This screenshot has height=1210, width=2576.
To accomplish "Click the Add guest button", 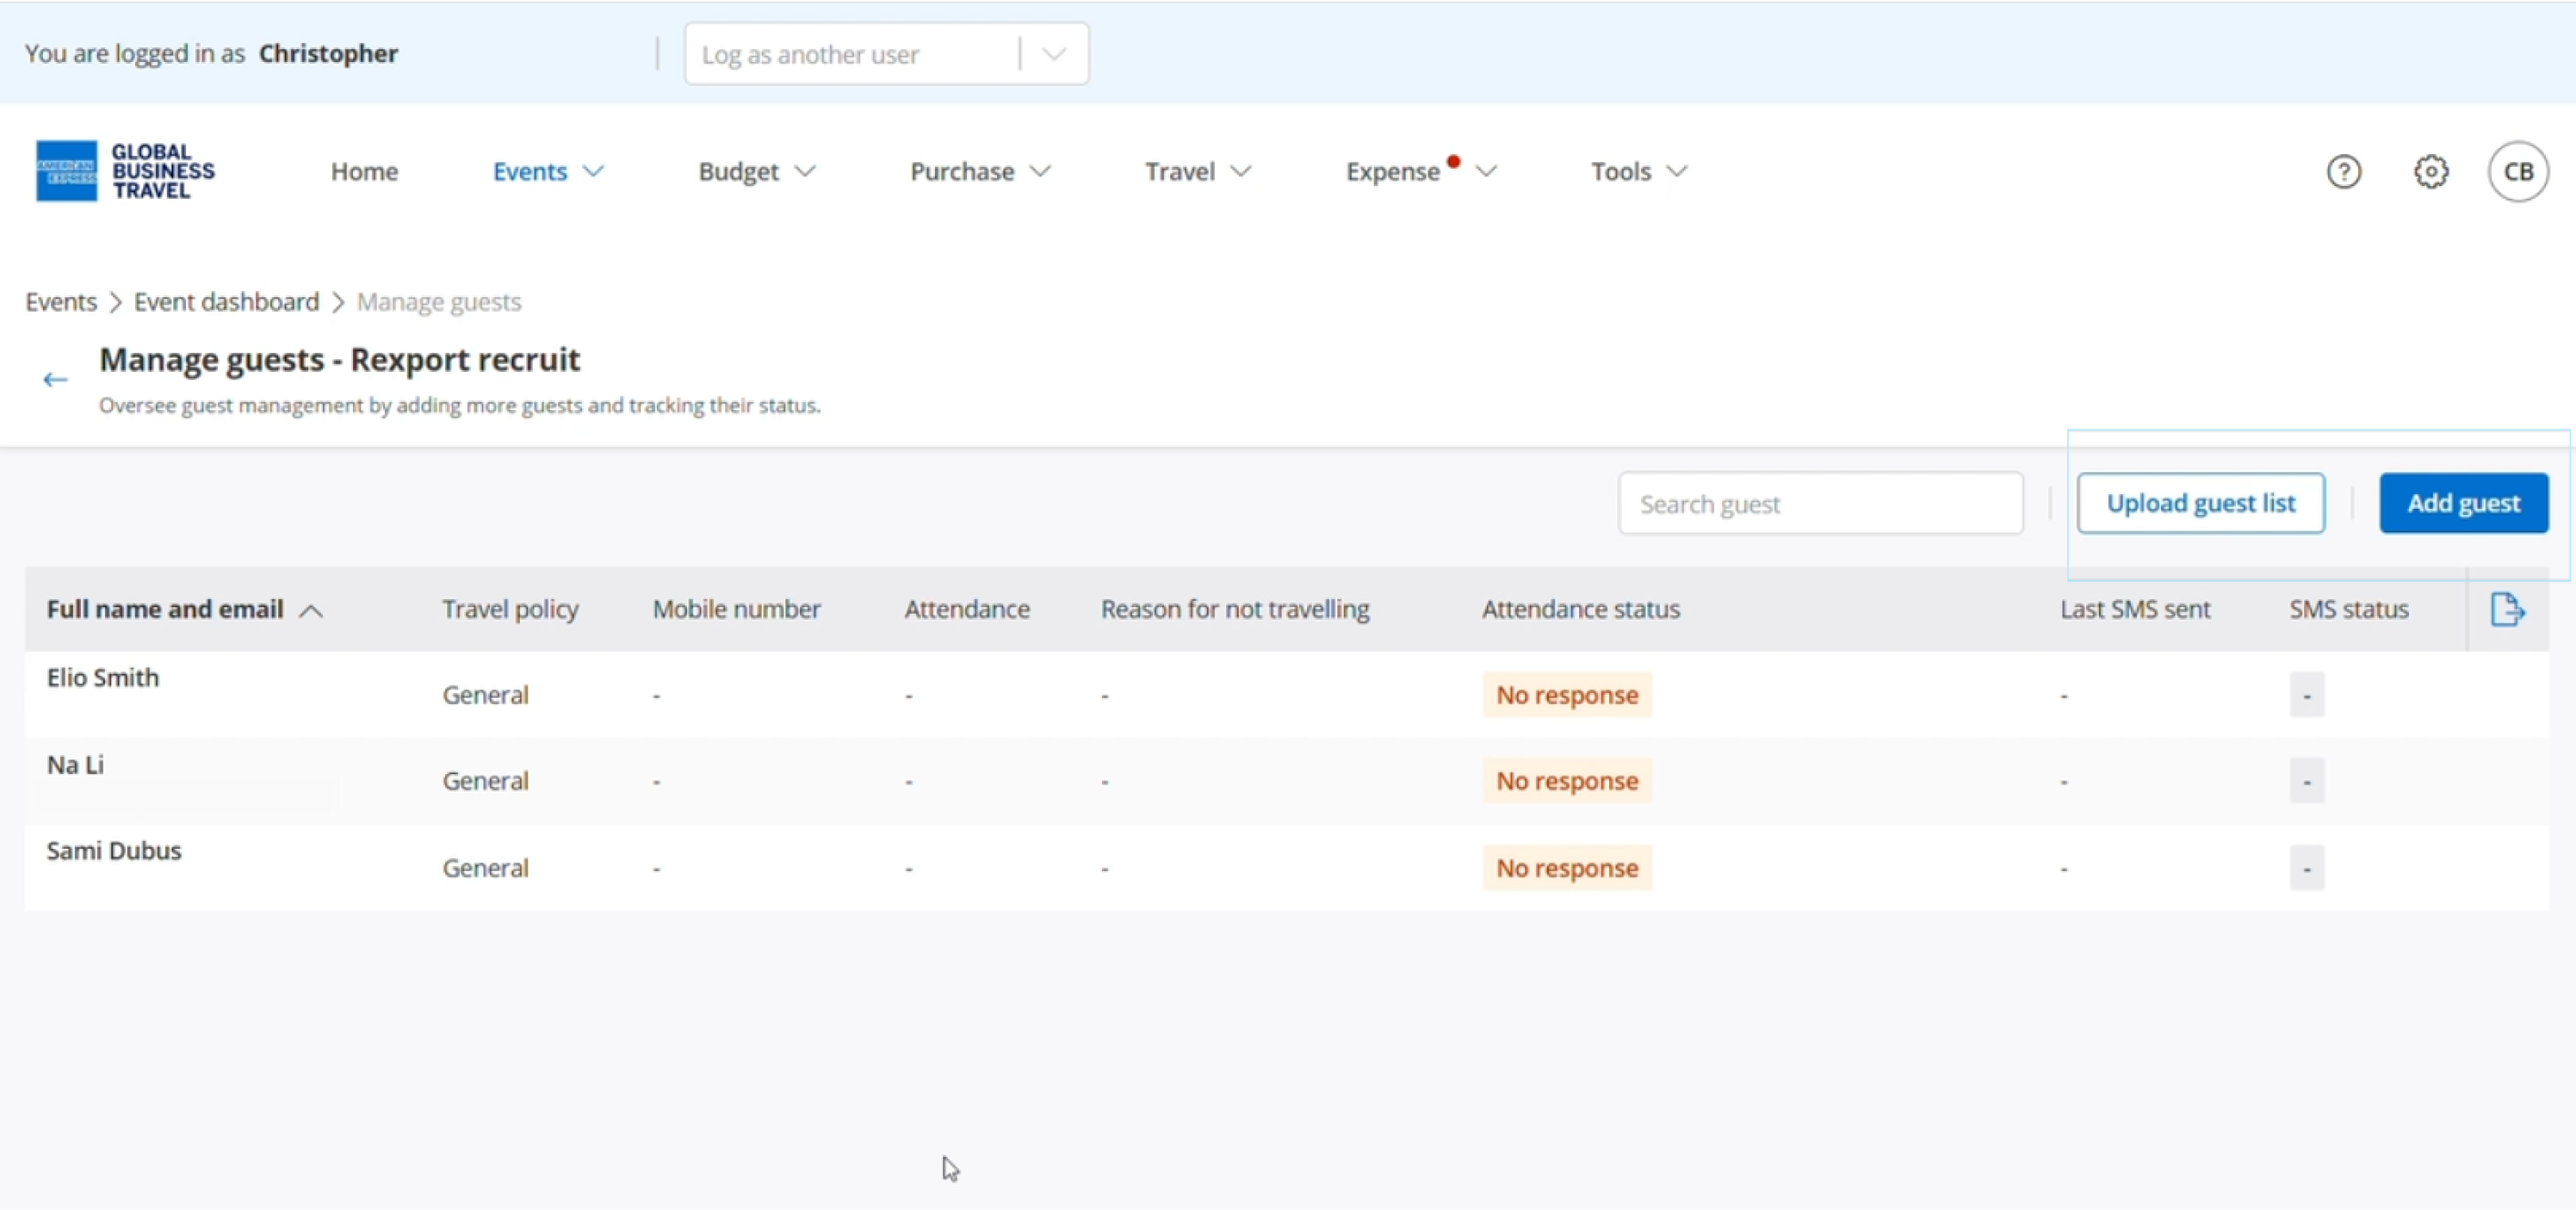I will [2463, 503].
